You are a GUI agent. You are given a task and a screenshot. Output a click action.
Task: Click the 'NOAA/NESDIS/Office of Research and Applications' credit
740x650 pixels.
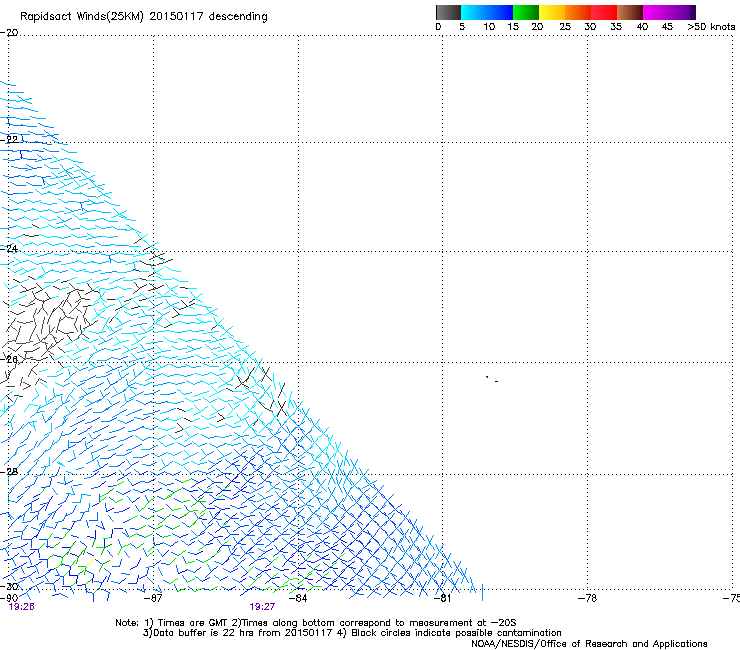click(x=589, y=644)
